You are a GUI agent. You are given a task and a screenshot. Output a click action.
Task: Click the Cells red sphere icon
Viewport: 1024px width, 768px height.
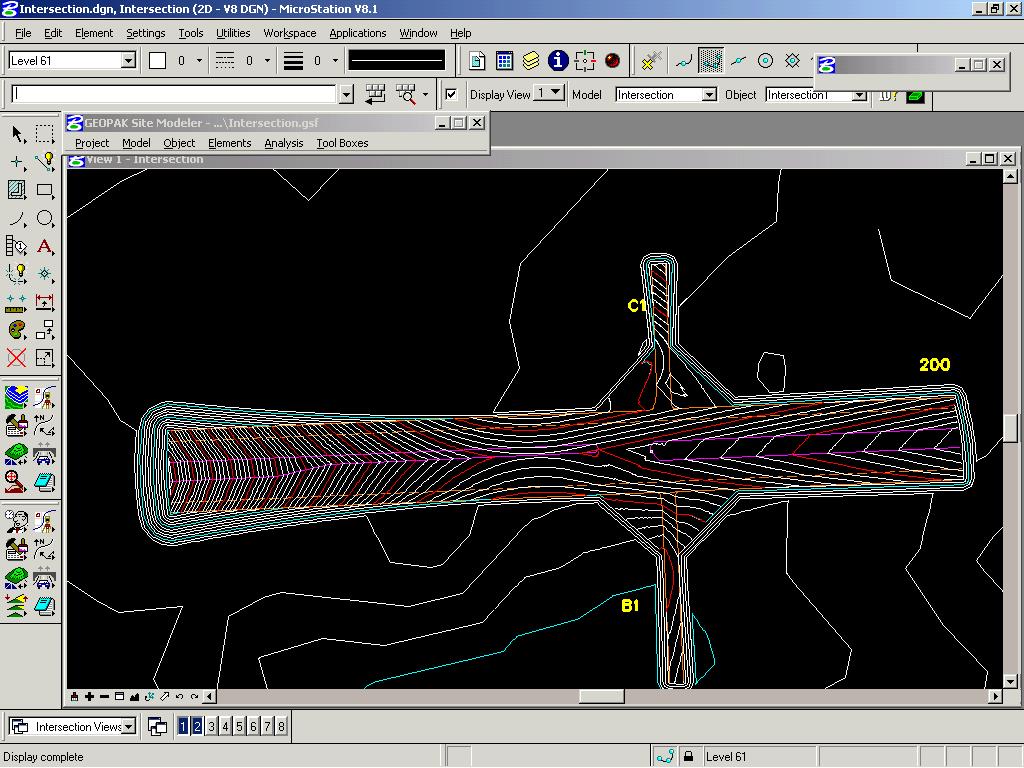tap(612, 61)
